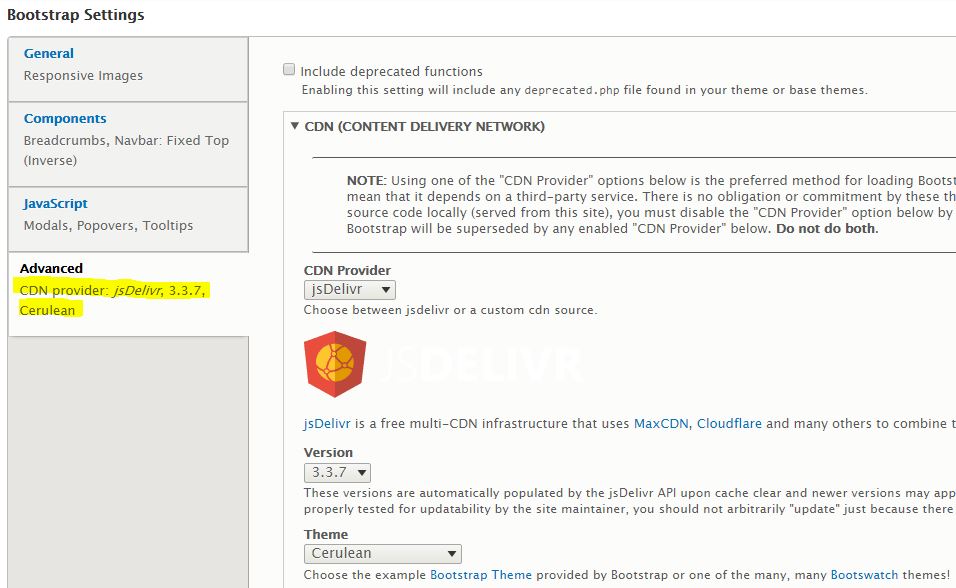Click the 'CDN Provider' field label
The width and height of the screenshot is (956, 588).
pos(347,270)
